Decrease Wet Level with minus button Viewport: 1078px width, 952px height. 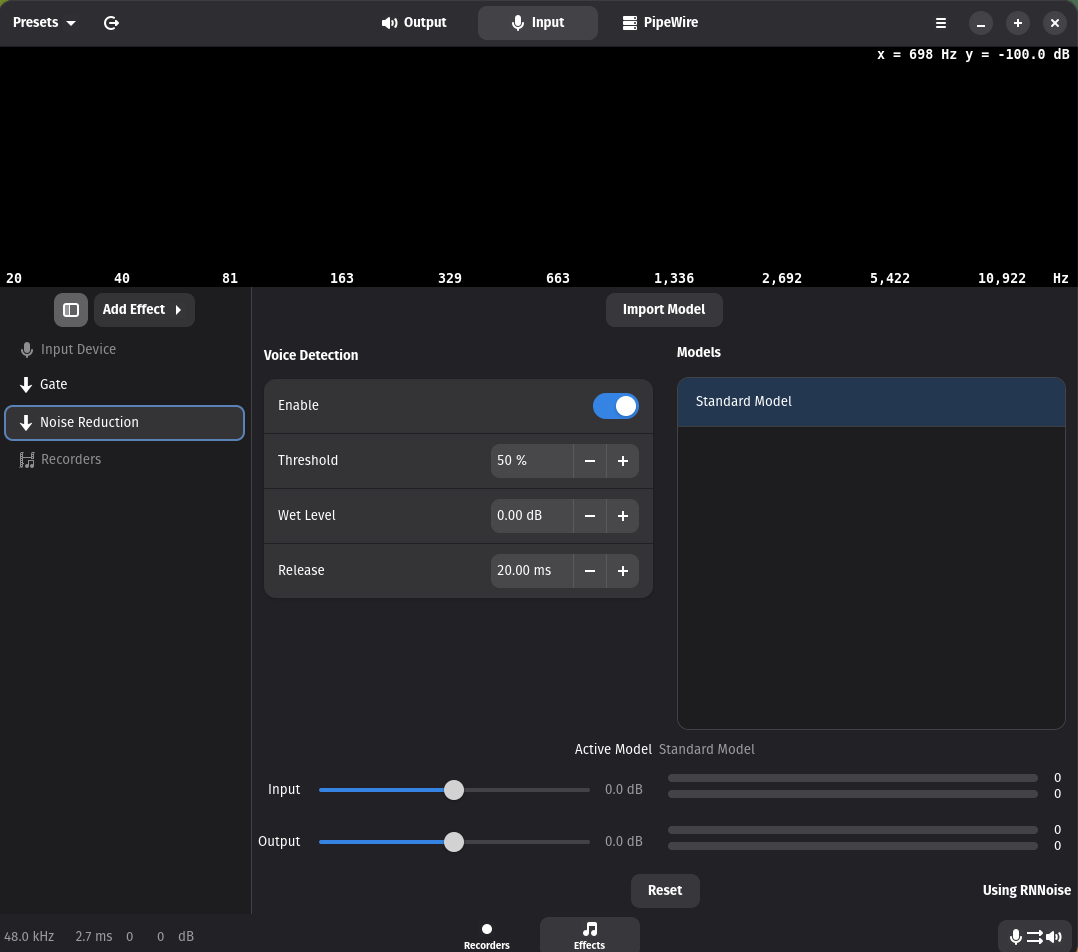pos(590,516)
